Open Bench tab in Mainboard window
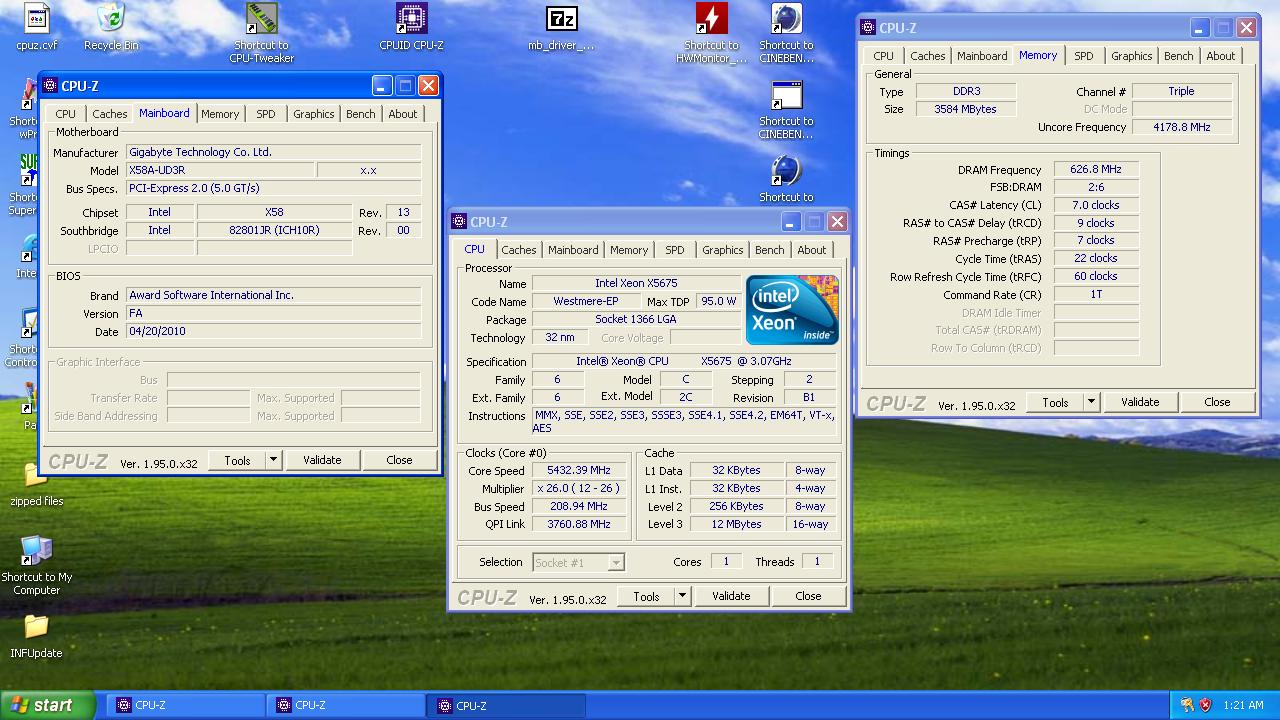 [361, 114]
